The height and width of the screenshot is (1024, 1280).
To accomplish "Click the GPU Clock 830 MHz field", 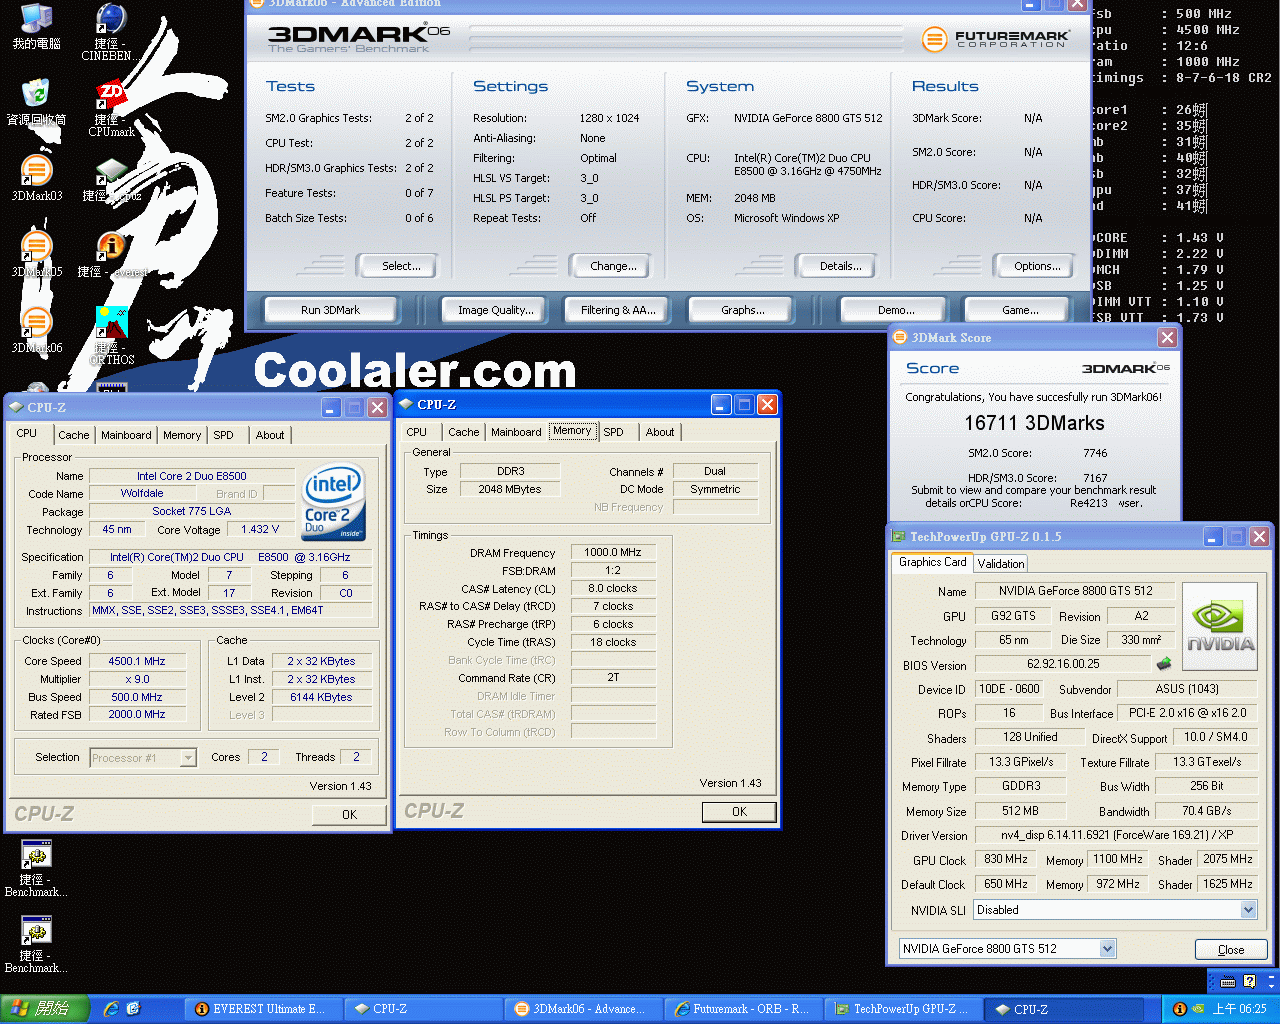I will coord(1006,859).
